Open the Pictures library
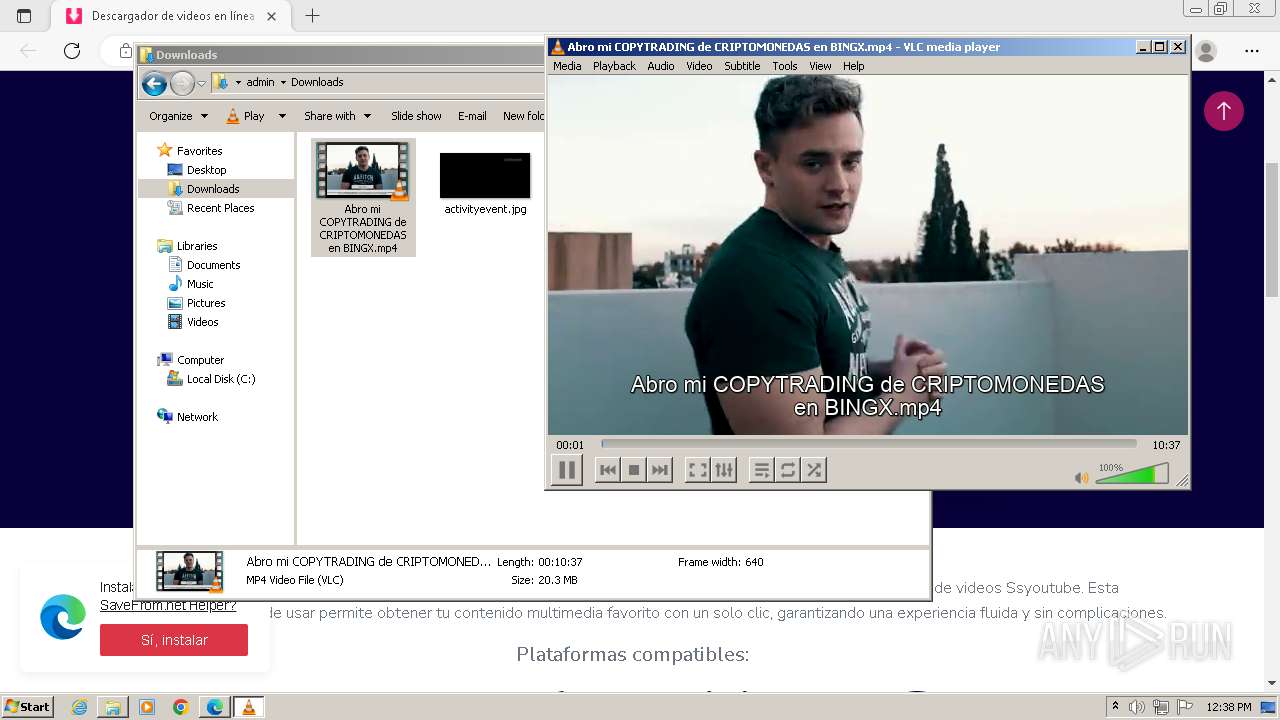Screen dimensions: 1280x720 [206, 303]
